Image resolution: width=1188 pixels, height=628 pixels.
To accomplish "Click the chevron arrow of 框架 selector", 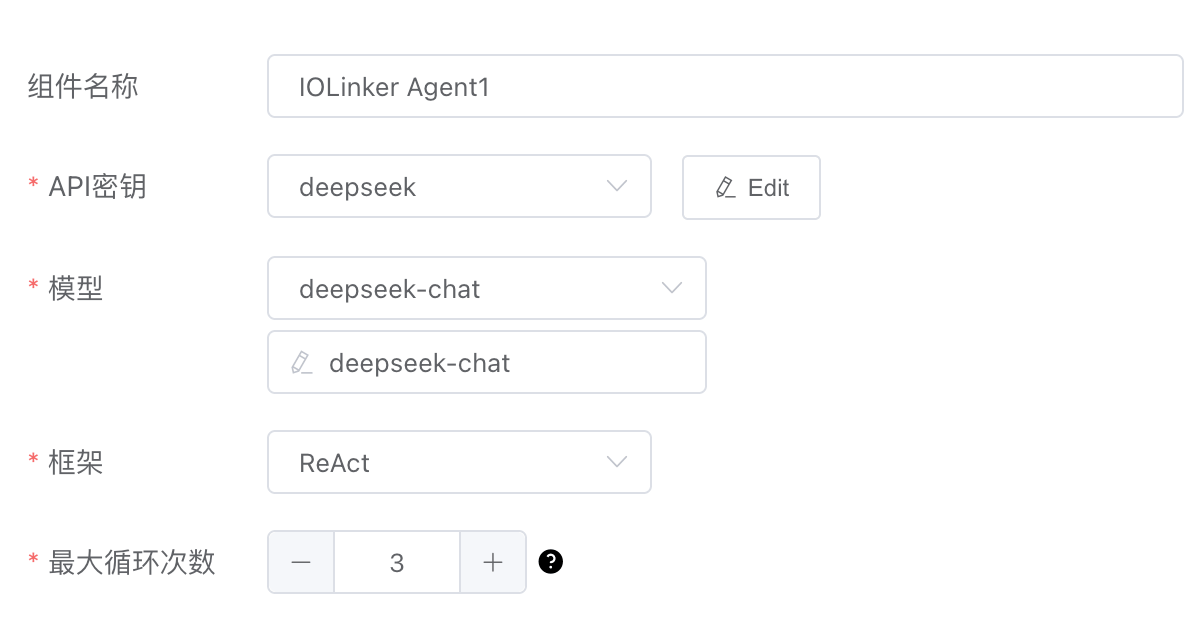I will [x=617, y=463].
